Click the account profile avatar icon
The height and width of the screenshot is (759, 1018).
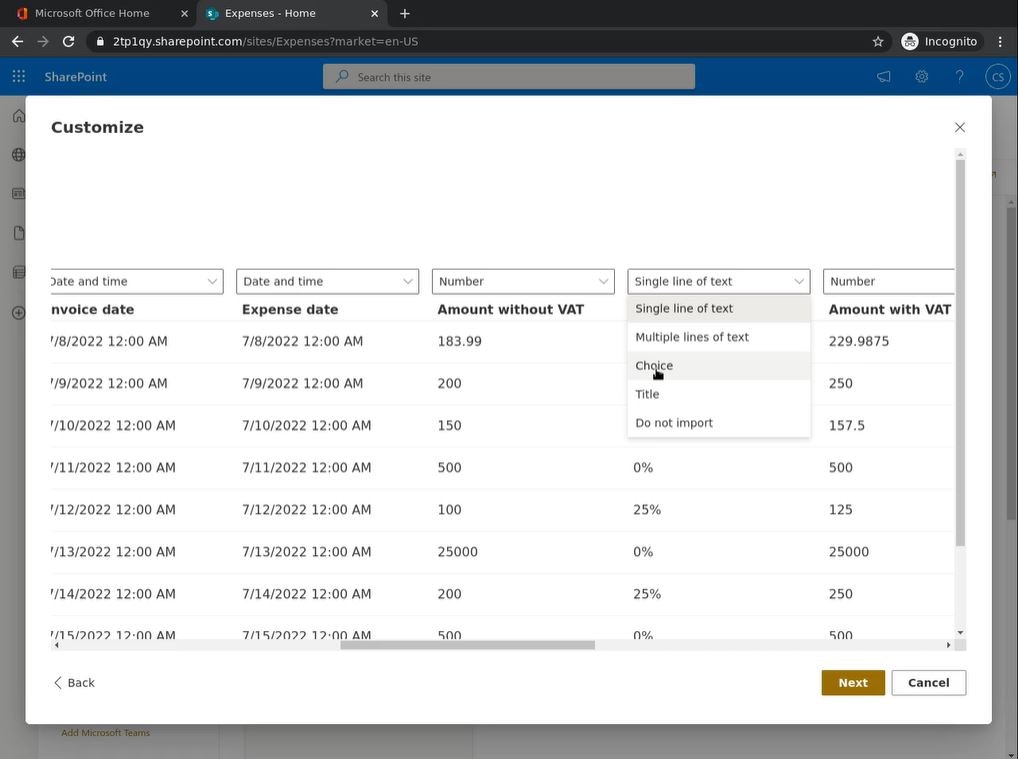[997, 77]
